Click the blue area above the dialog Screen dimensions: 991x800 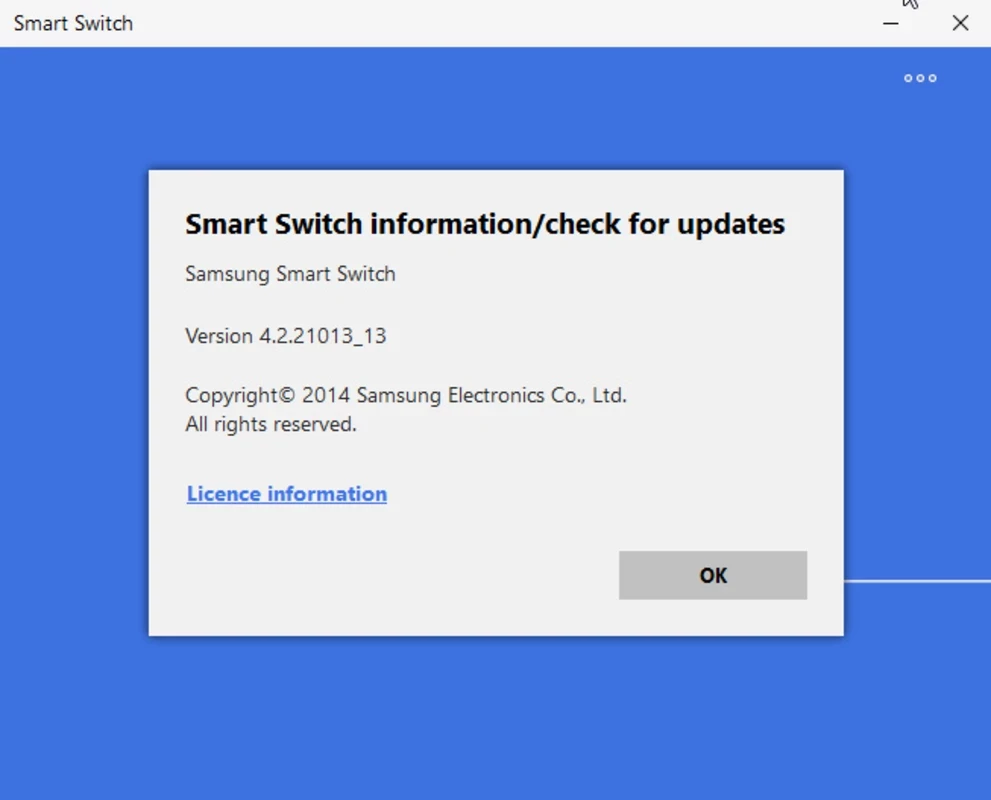pyautogui.click(x=495, y=110)
